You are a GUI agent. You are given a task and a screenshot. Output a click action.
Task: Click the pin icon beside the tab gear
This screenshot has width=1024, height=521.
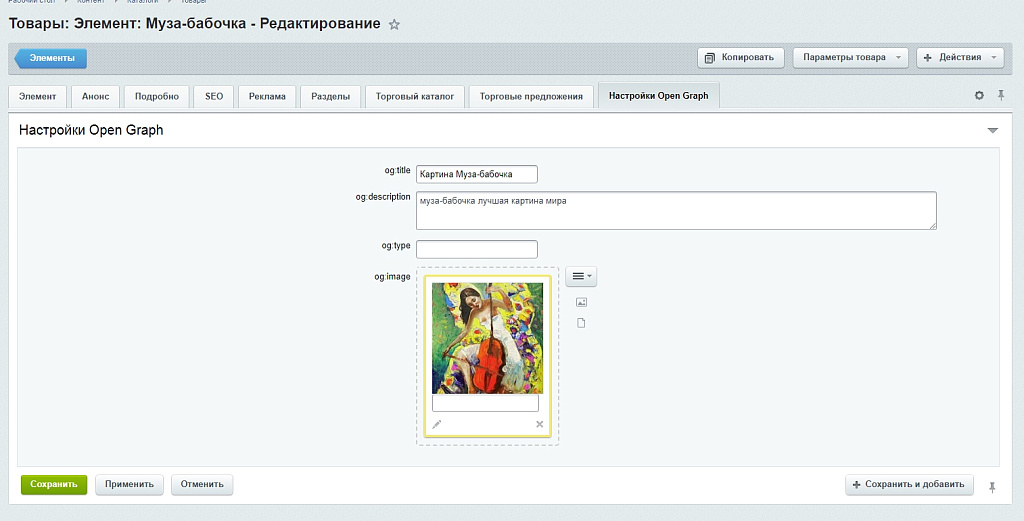tap(1001, 95)
